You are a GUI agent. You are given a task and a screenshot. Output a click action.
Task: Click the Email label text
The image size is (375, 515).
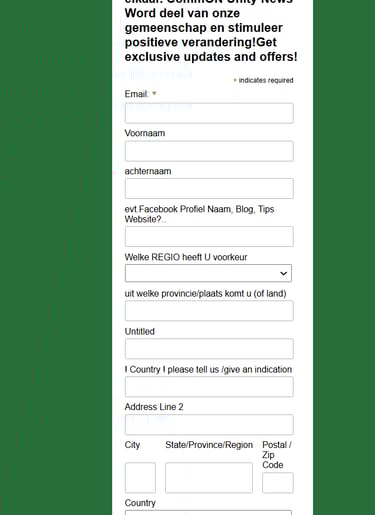[x=137, y=94]
